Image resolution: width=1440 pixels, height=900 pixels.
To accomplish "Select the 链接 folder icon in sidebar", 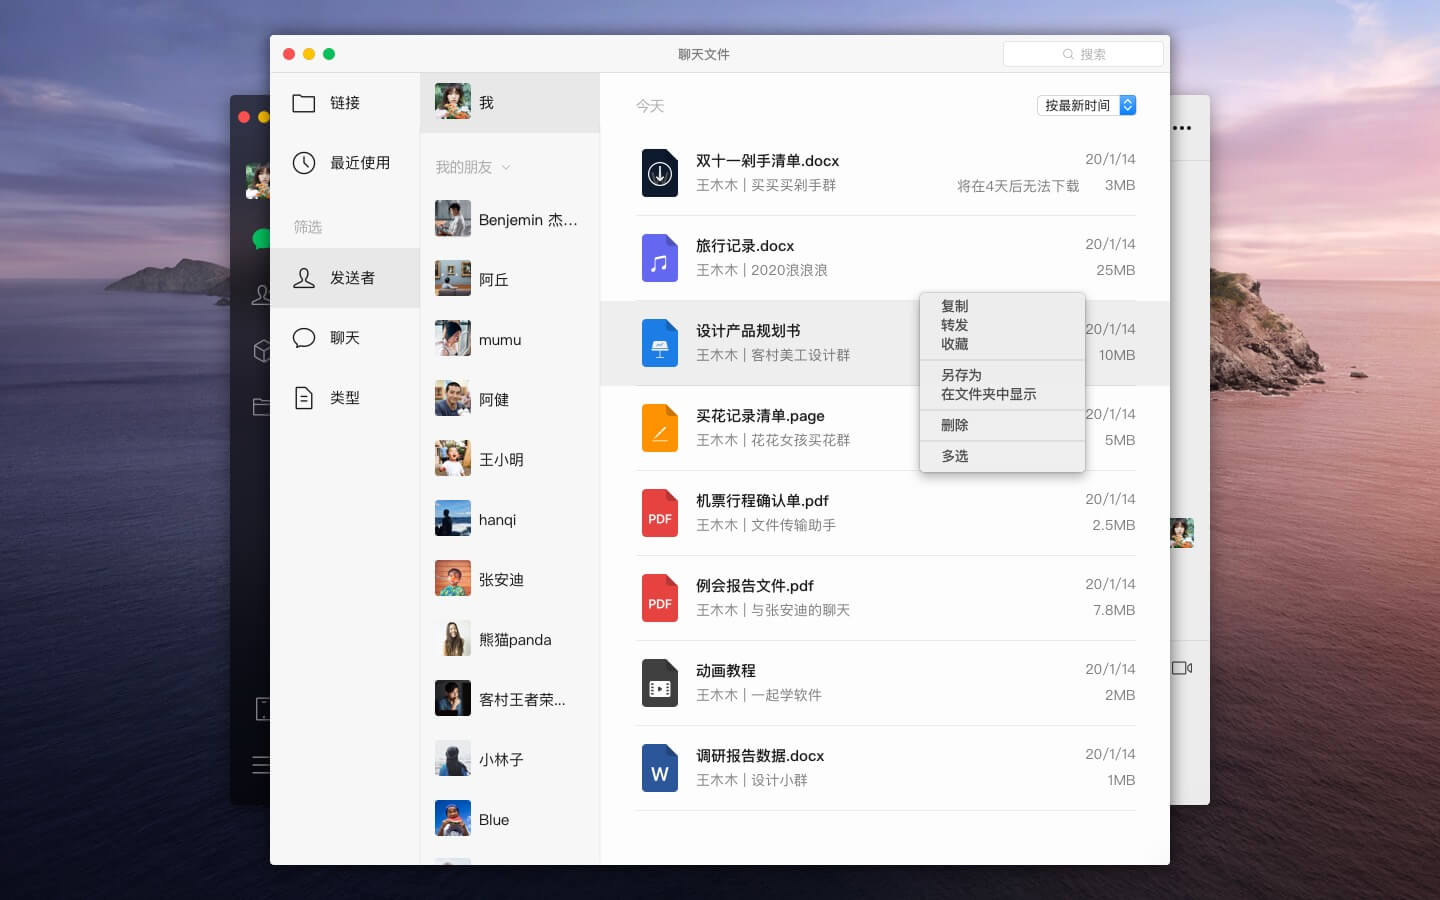I will tap(304, 103).
